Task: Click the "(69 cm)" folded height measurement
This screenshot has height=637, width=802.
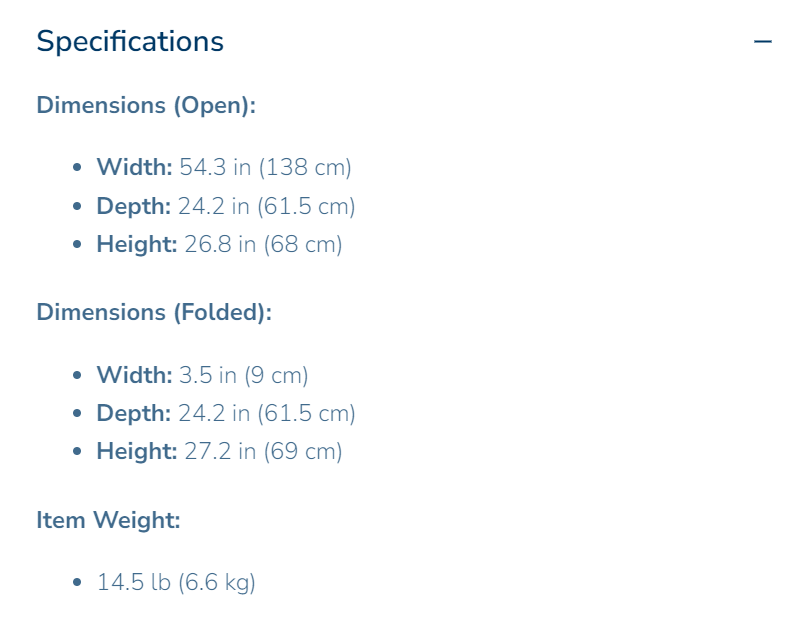Action: pyautogui.click(x=303, y=451)
